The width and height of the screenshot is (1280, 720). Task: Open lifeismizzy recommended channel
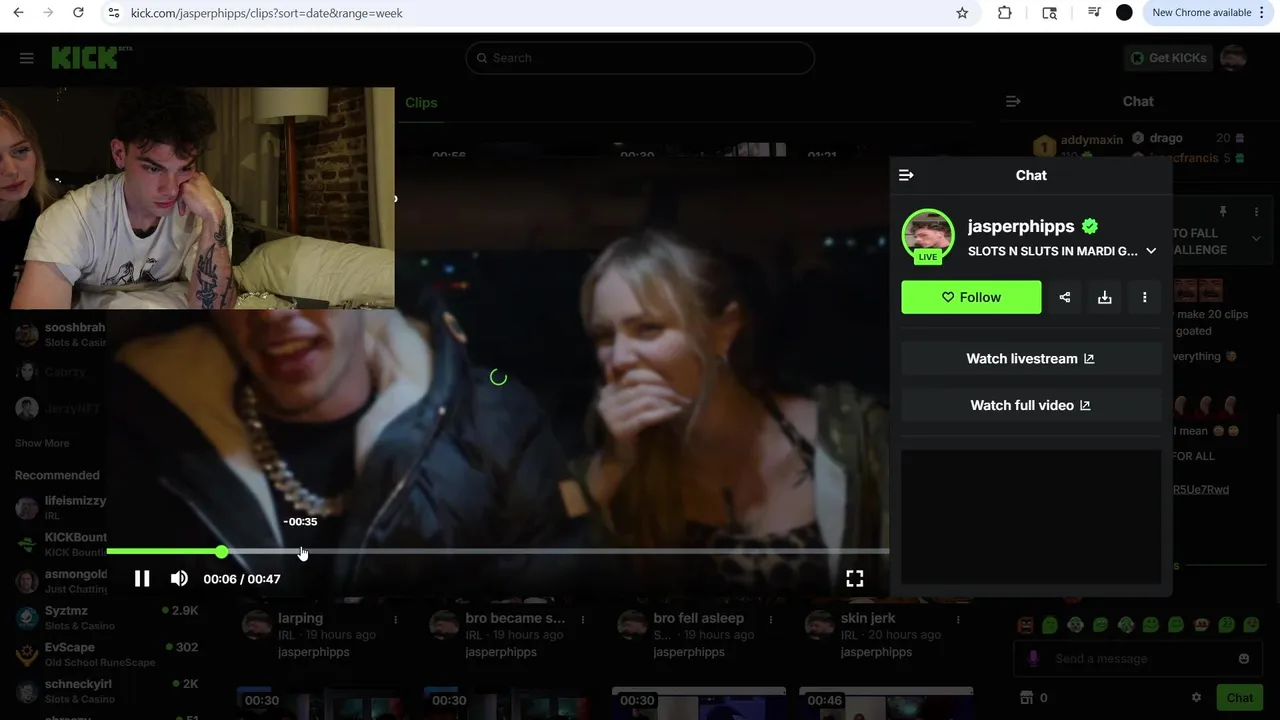pyautogui.click(x=62, y=507)
